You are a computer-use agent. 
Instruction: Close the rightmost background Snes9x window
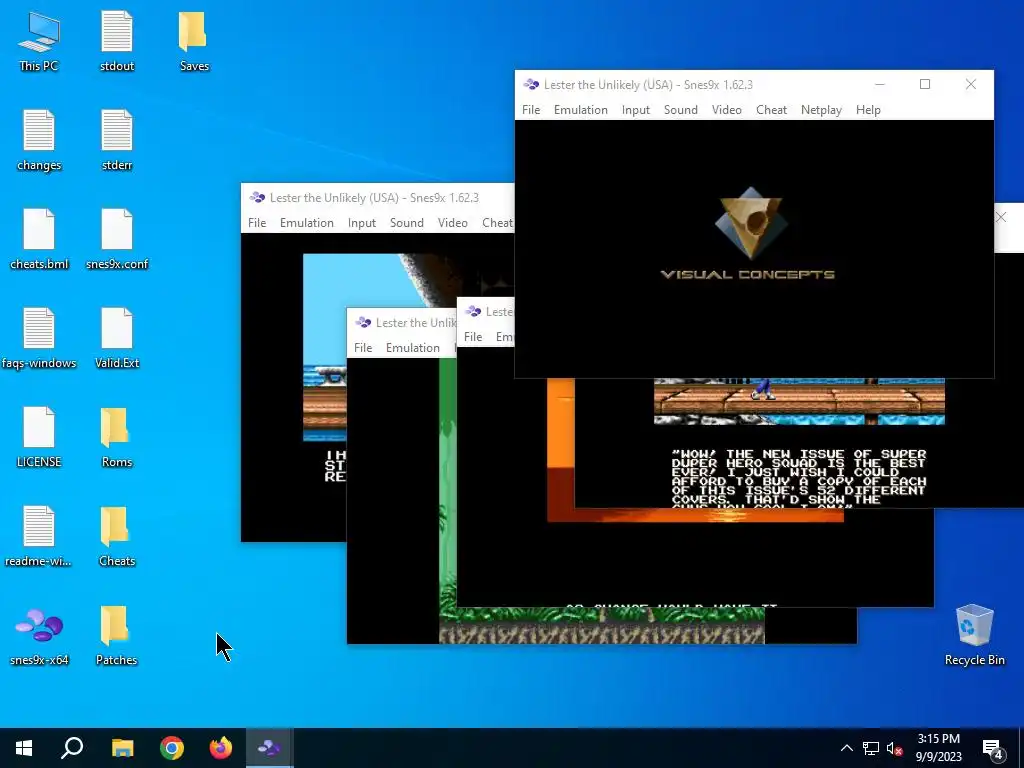click(1000, 217)
